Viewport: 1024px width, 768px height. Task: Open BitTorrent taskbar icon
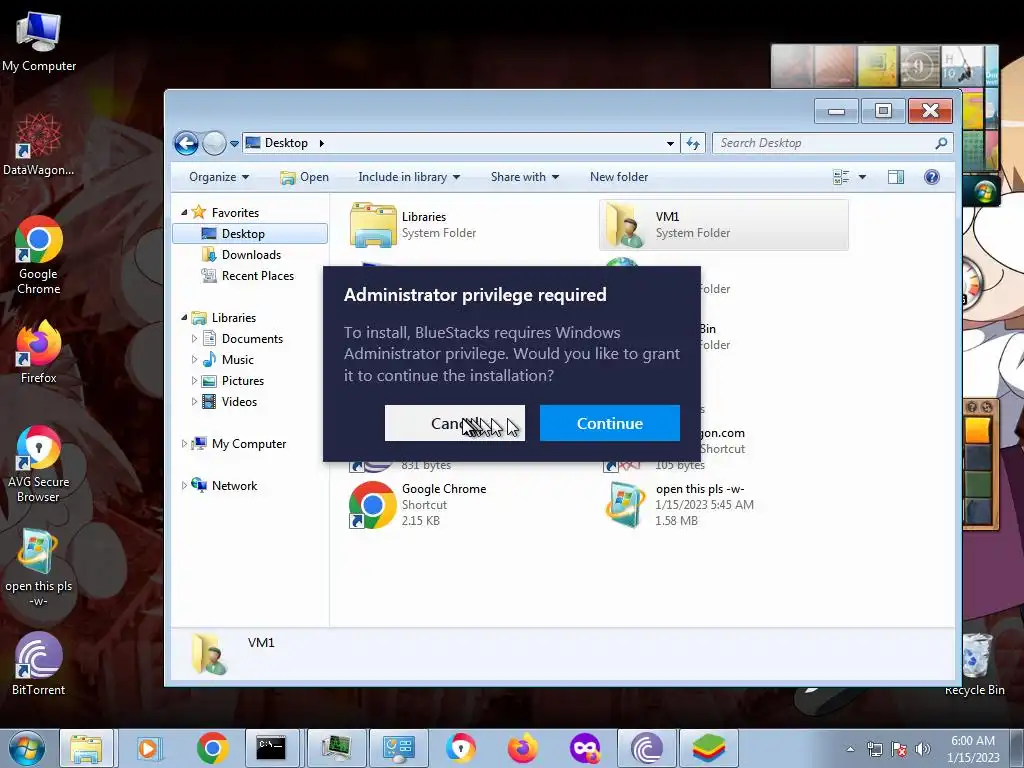coord(647,748)
